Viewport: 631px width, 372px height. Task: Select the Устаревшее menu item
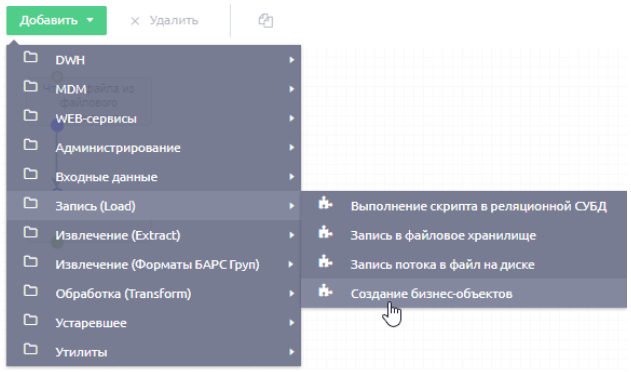click(154, 323)
